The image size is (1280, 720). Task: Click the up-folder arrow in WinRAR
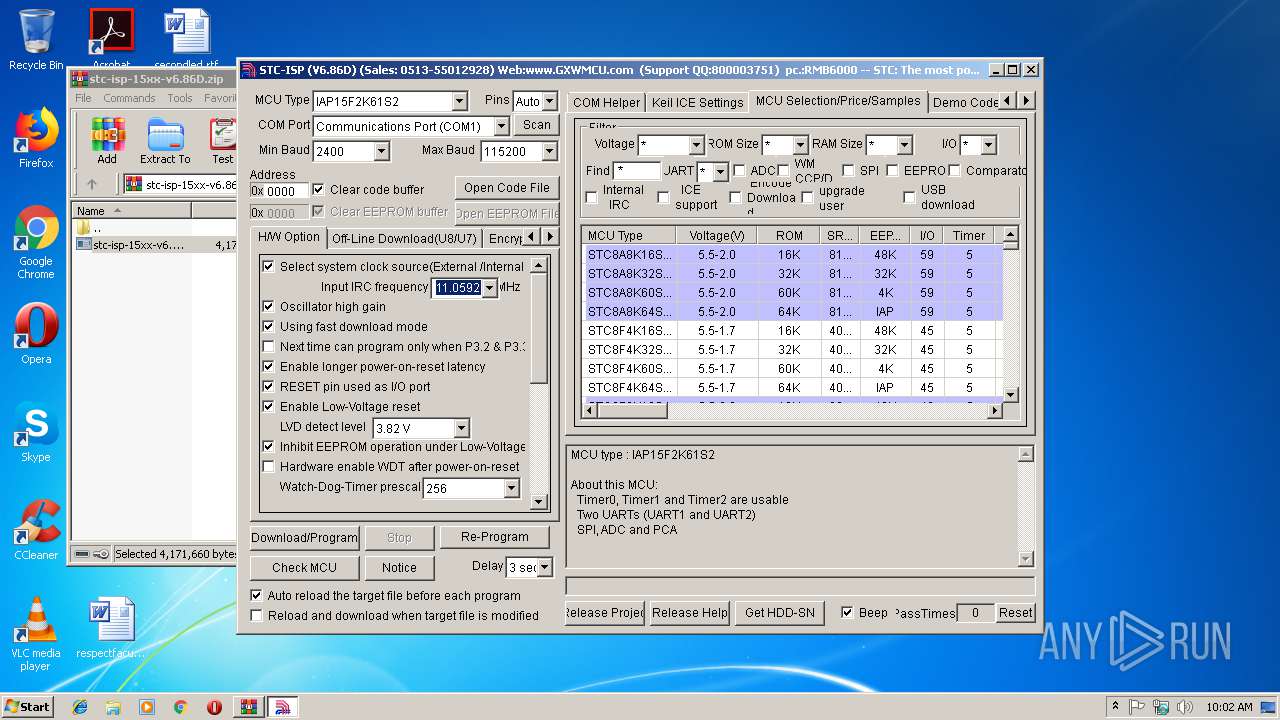coord(92,184)
